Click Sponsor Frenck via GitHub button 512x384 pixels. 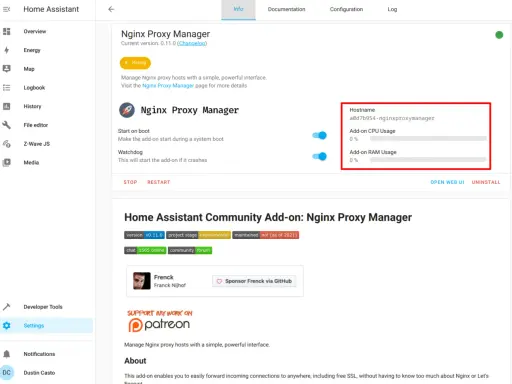(x=254, y=281)
